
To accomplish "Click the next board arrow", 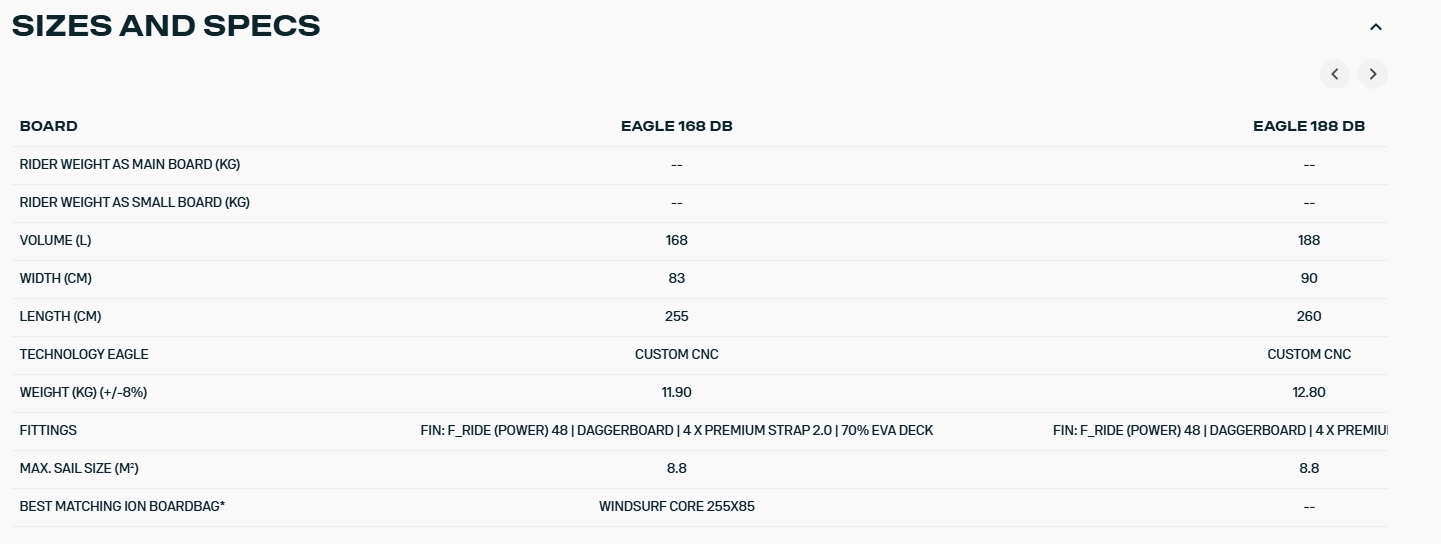I will 1373,74.
